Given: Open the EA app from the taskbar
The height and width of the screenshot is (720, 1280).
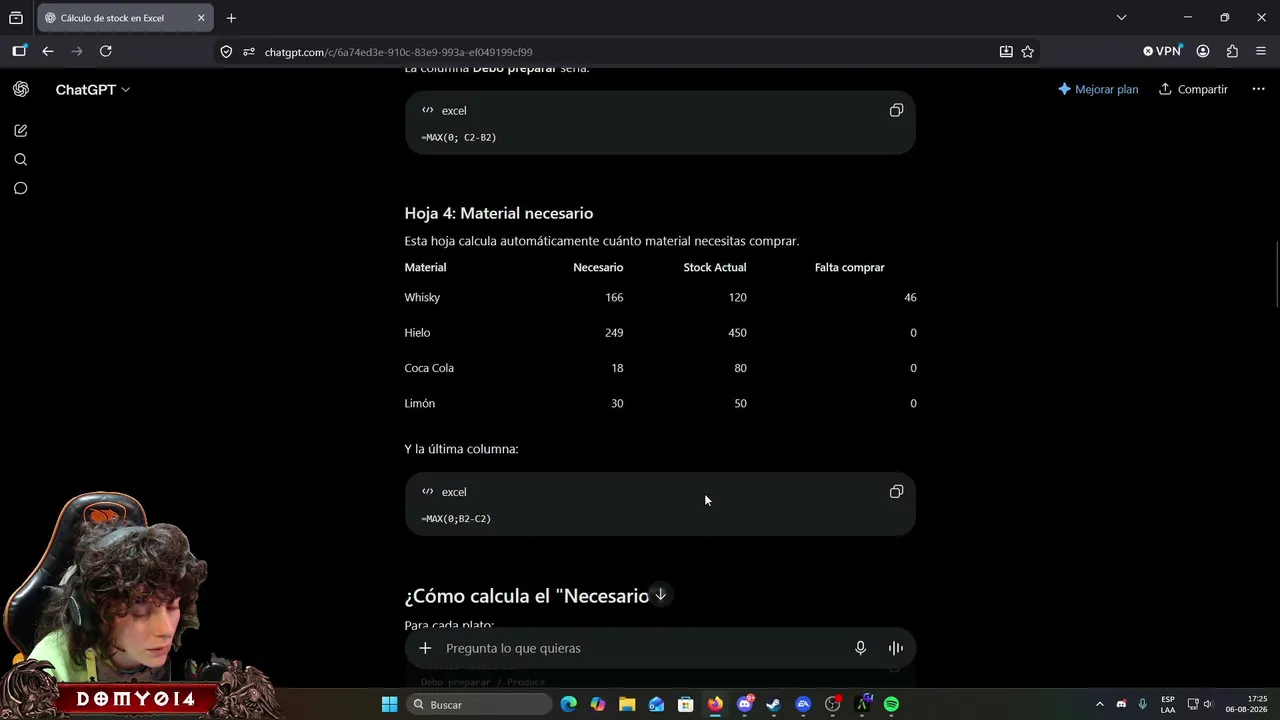Looking at the screenshot, I should (803, 704).
